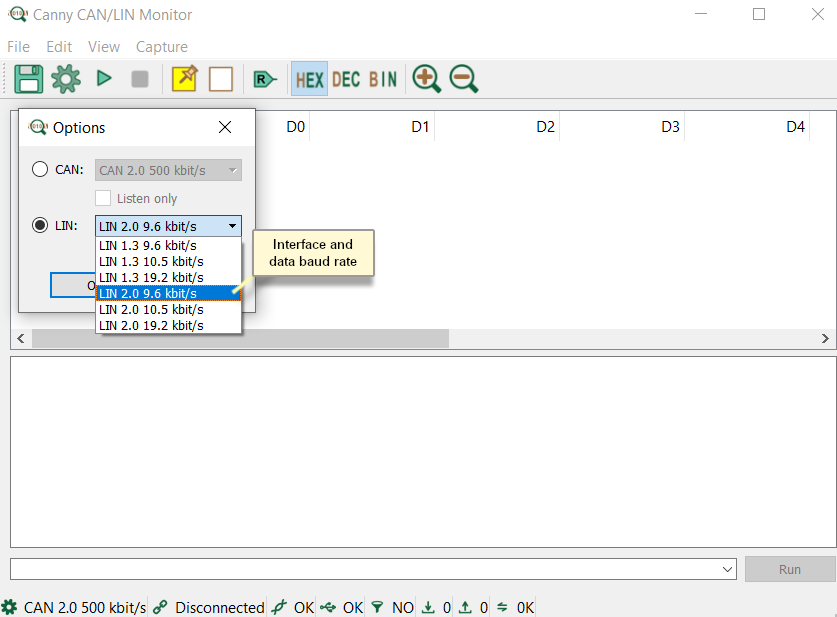The image size is (837, 617).
Task: Open the Capture menu
Action: coord(162,47)
